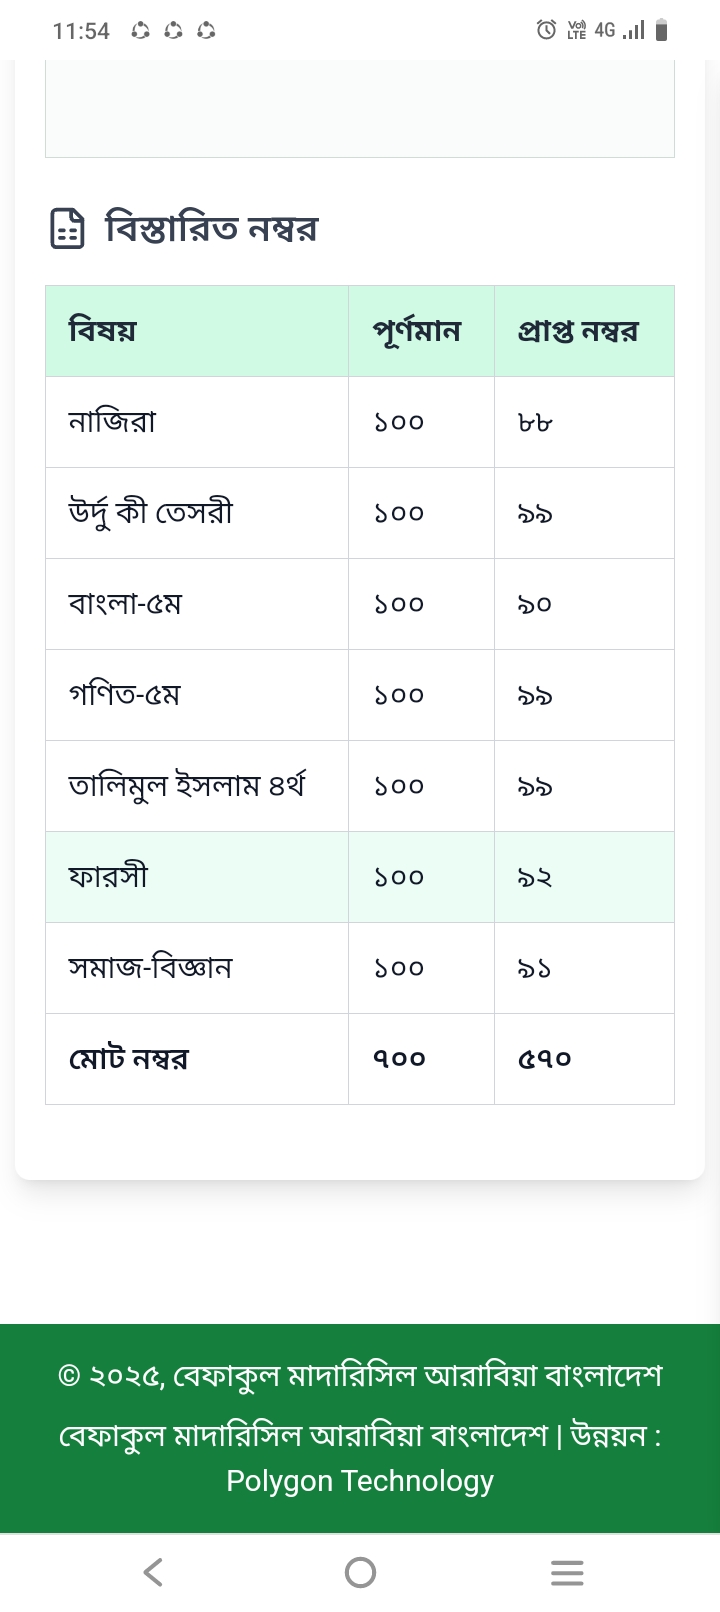Select the পূর্ণমান column header
The width and height of the screenshot is (720, 1612).
(x=417, y=331)
